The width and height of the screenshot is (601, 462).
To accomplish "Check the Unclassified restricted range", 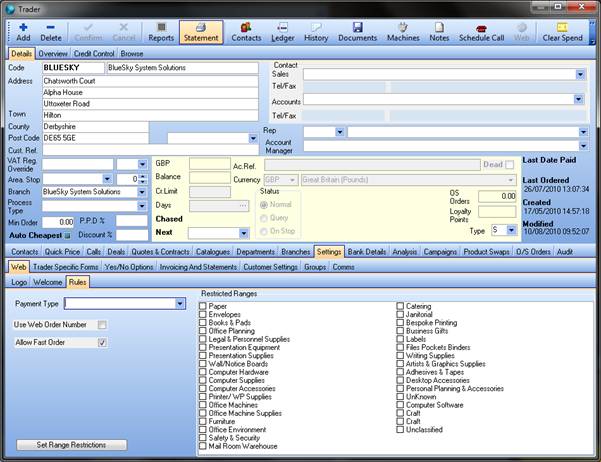I will (x=400, y=429).
